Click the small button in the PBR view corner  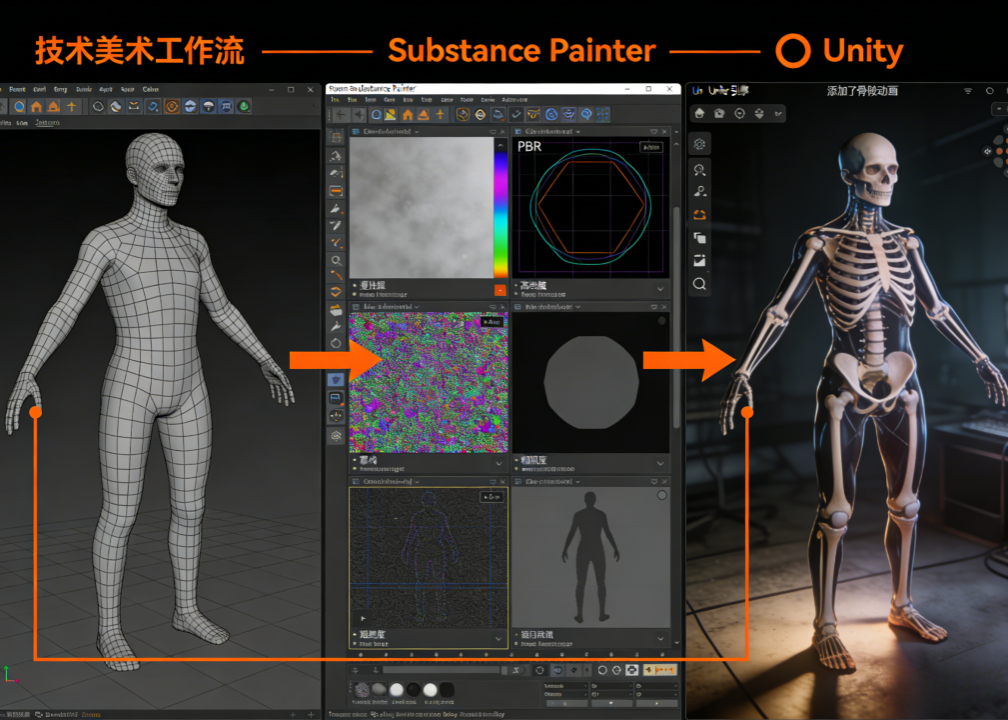point(651,147)
